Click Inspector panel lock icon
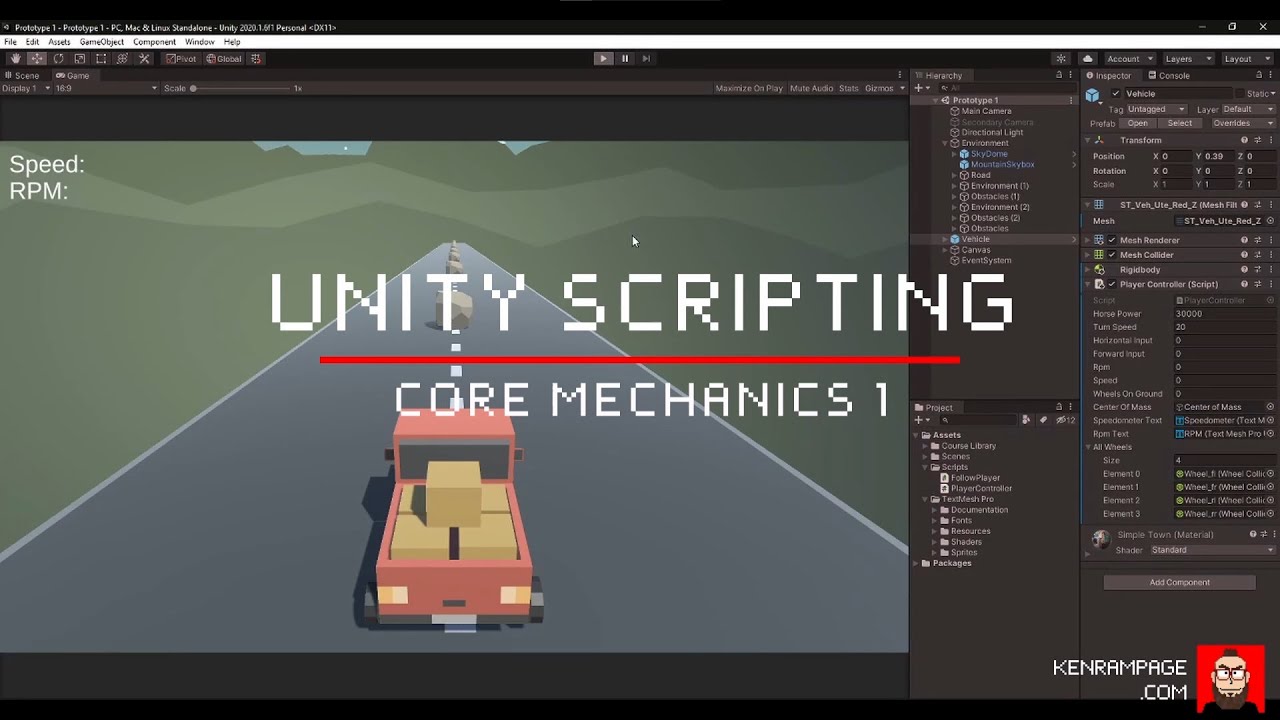Image resolution: width=1280 pixels, height=720 pixels. coord(1259,75)
